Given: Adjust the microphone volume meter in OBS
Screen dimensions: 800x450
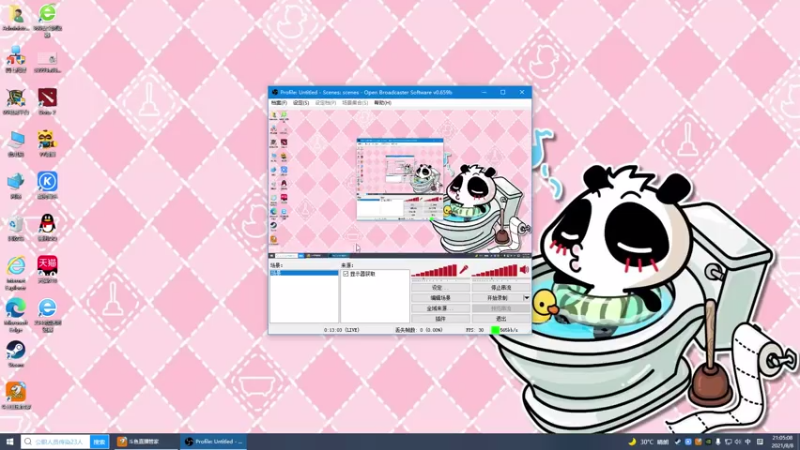Looking at the screenshot, I should point(434,271).
